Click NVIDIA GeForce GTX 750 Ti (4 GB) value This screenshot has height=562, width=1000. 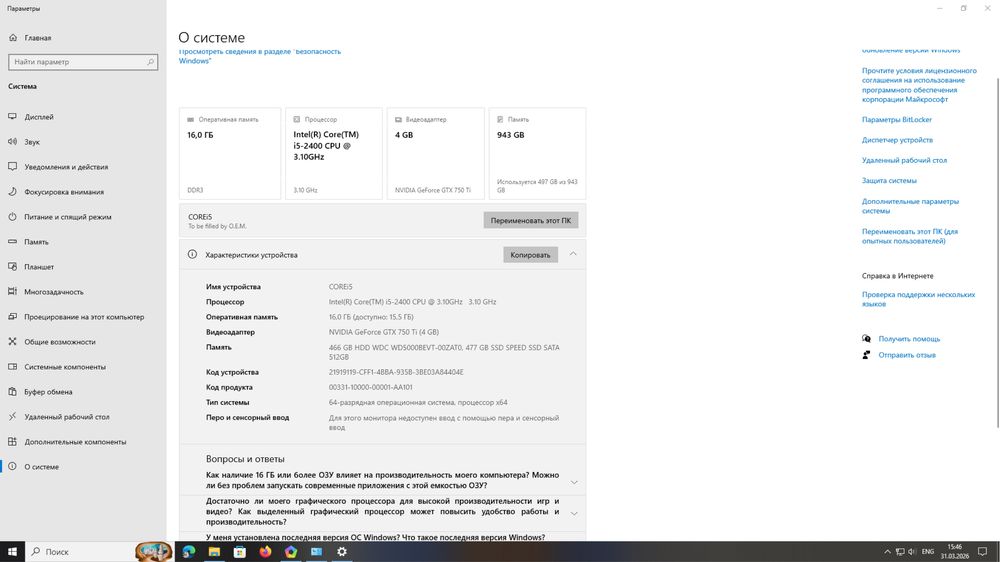[384, 332]
